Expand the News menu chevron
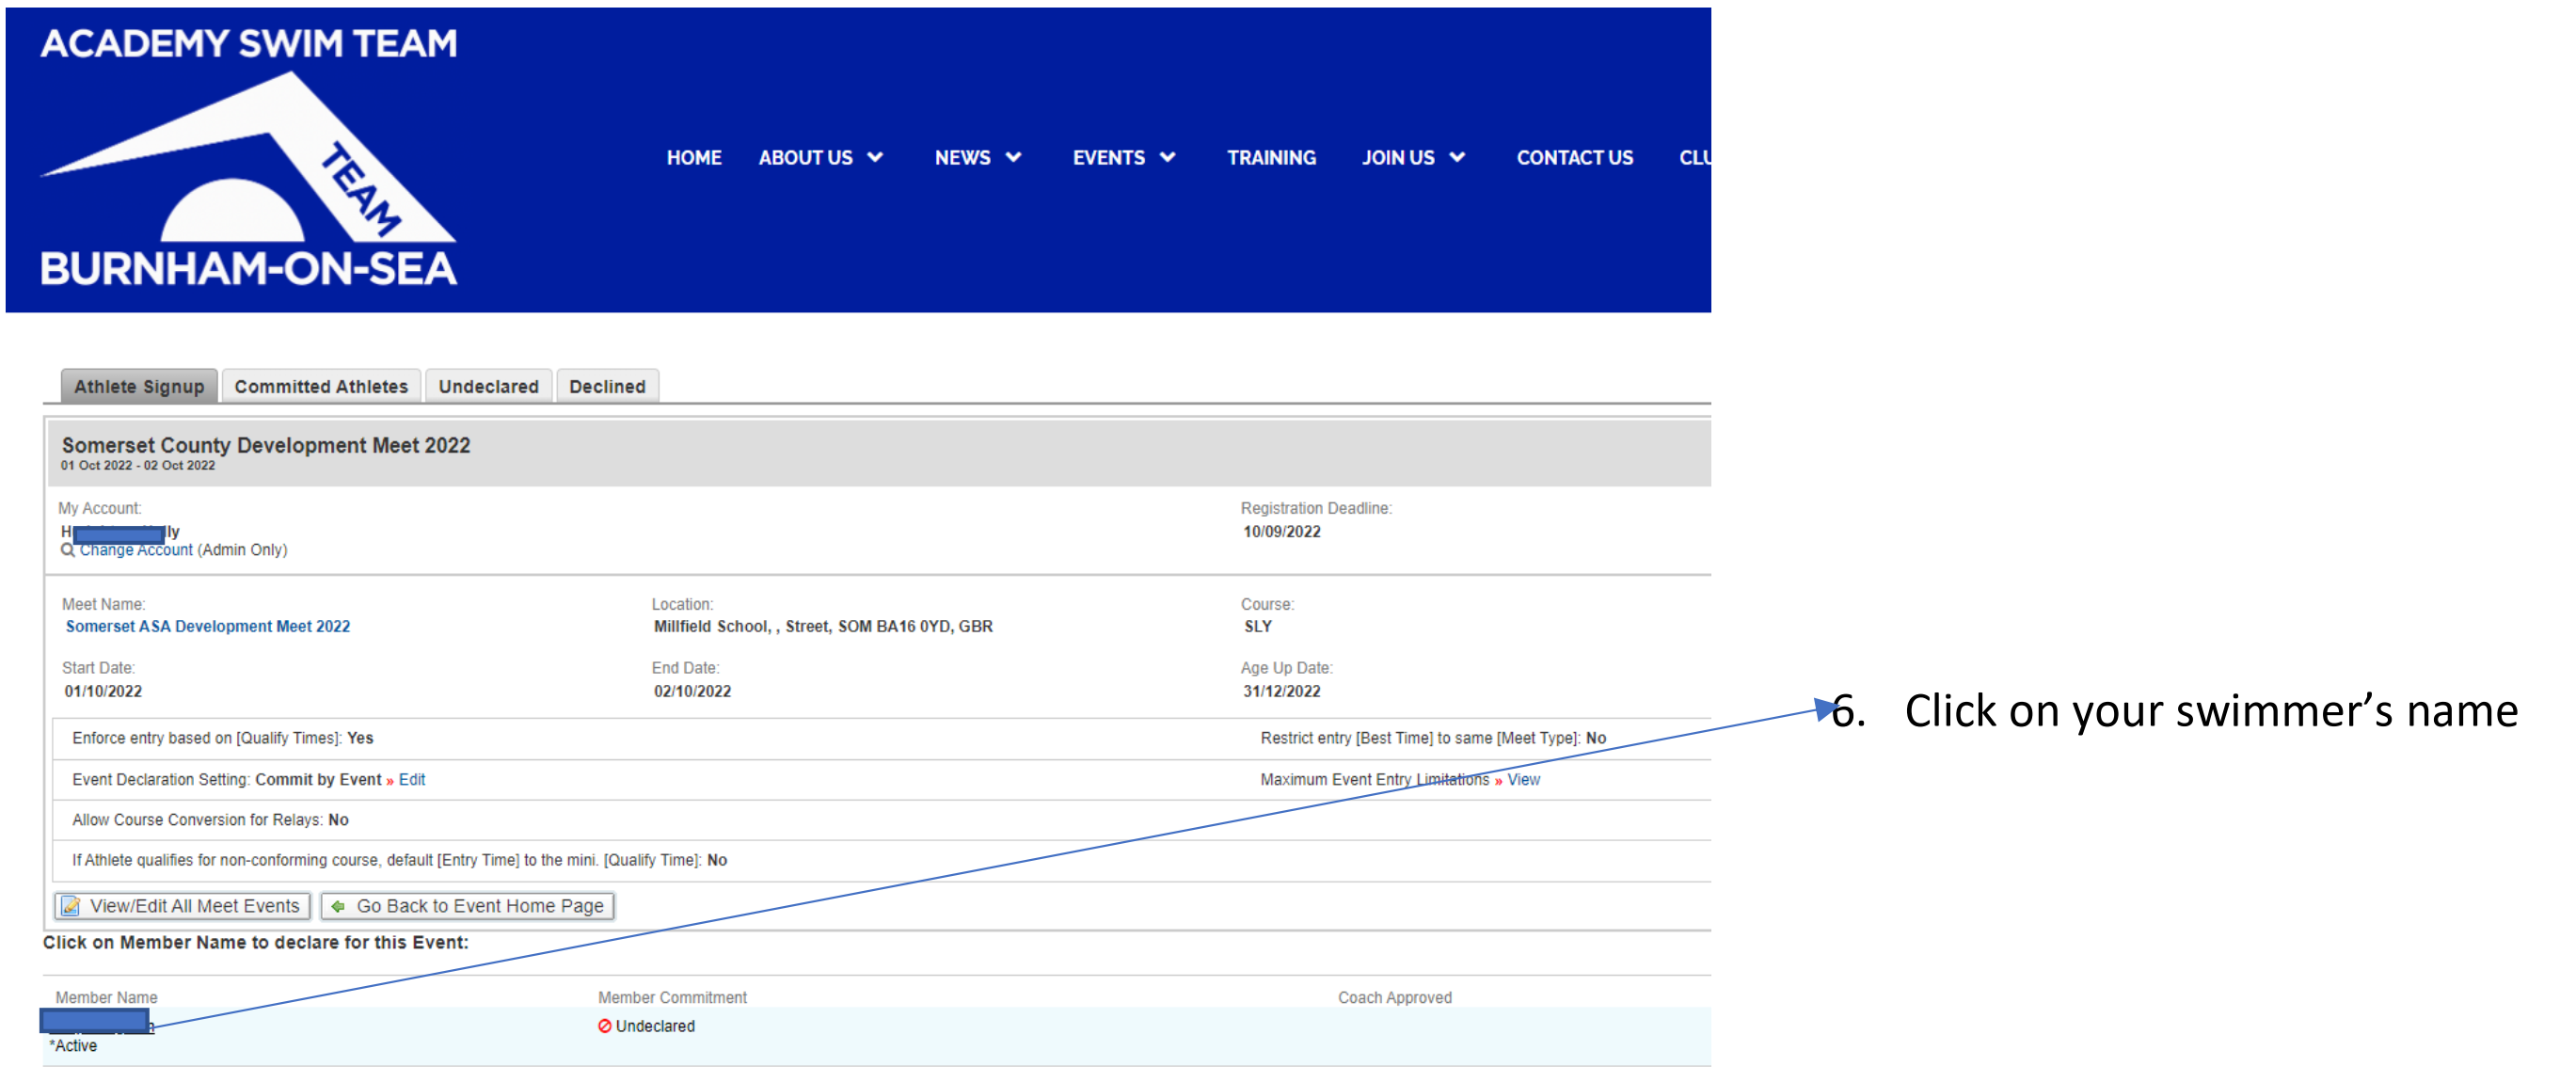 [1014, 157]
